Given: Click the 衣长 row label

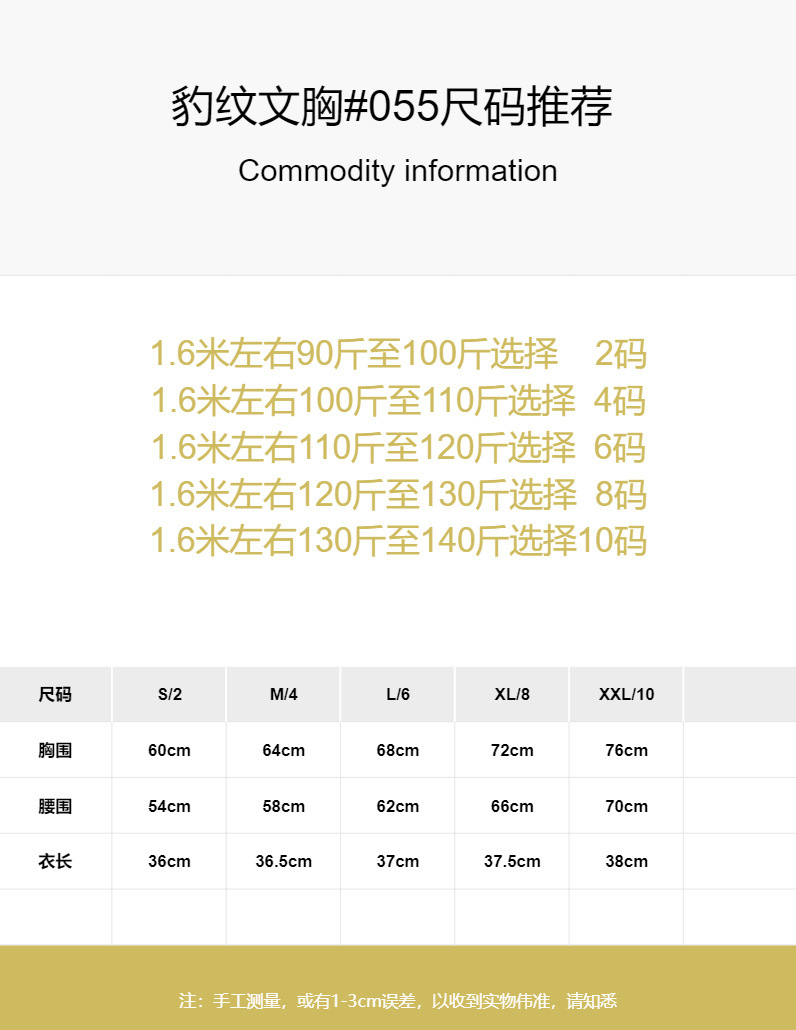Looking at the screenshot, I should [x=55, y=861].
